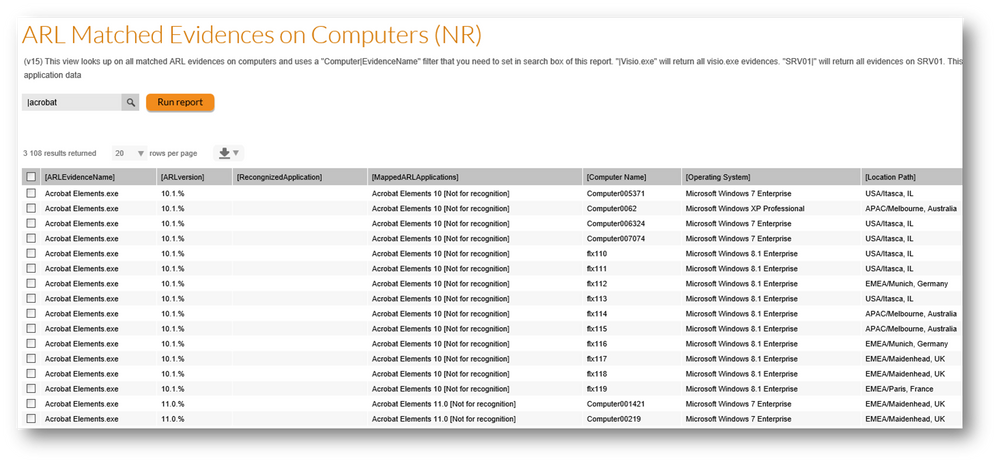Click the 10.1.% version in flx110 row
This screenshot has height=464, width=998.
(x=172, y=253)
